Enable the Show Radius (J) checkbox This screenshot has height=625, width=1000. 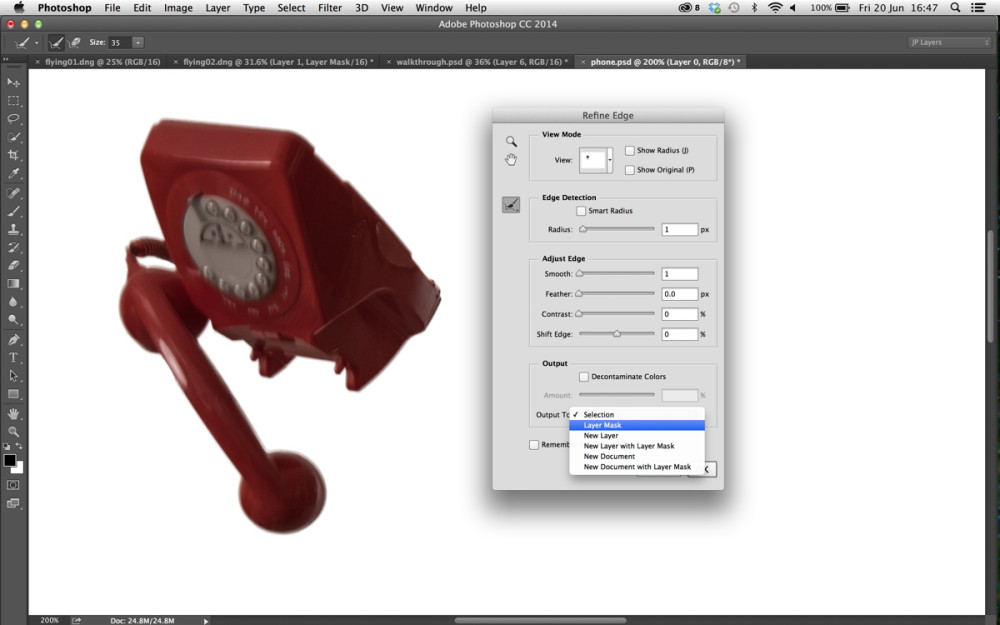[629, 151]
